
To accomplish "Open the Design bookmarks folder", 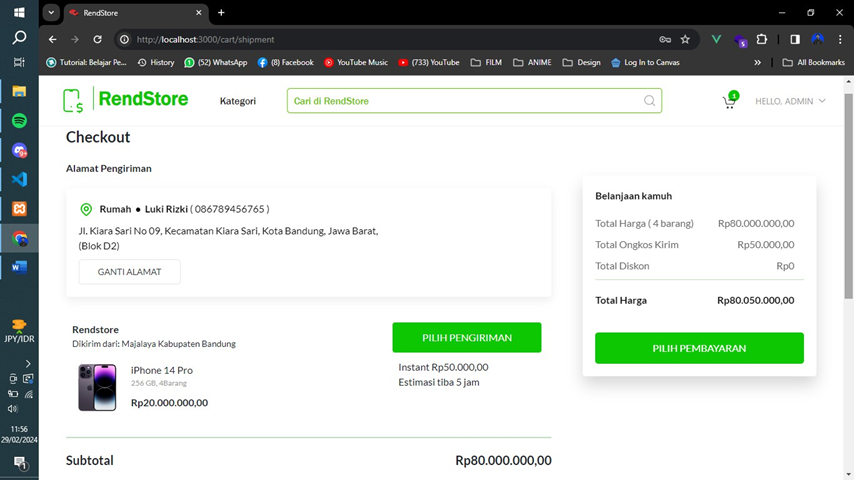I will click(x=582, y=63).
